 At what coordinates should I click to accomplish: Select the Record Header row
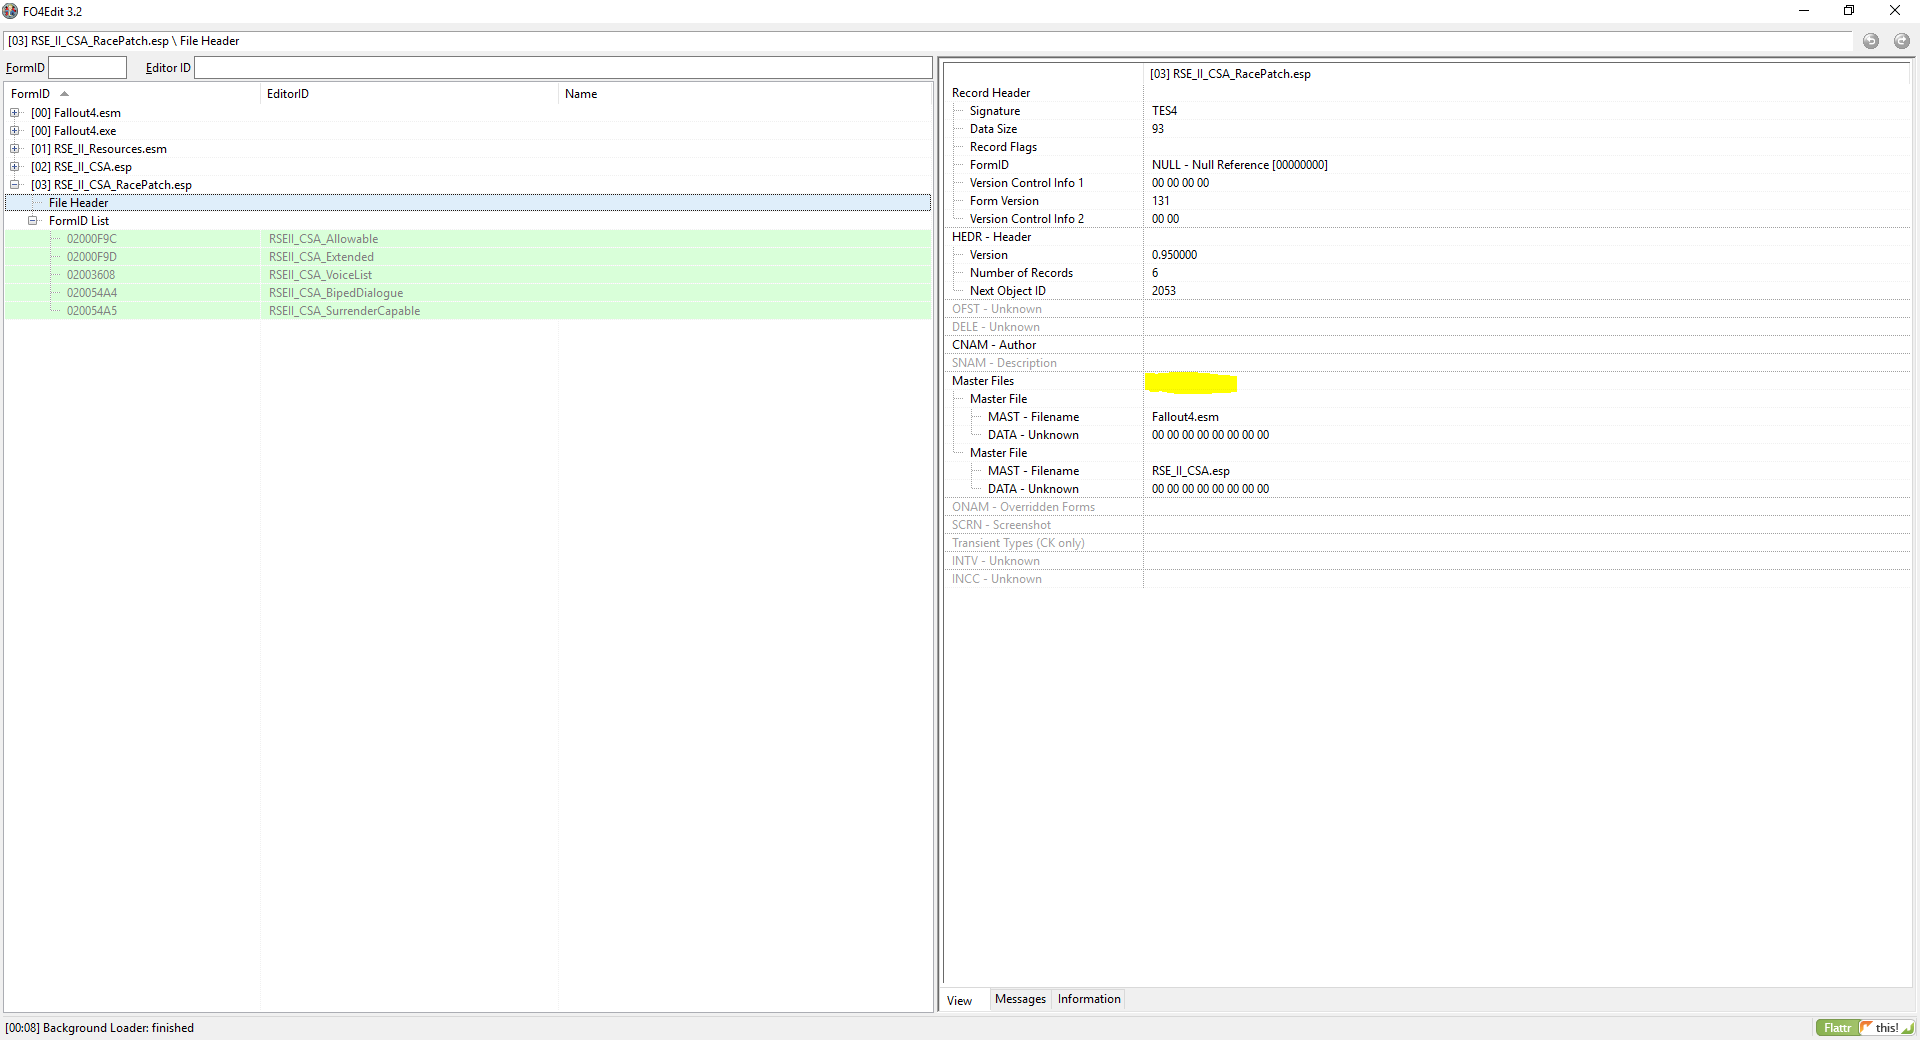tap(1427, 93)
